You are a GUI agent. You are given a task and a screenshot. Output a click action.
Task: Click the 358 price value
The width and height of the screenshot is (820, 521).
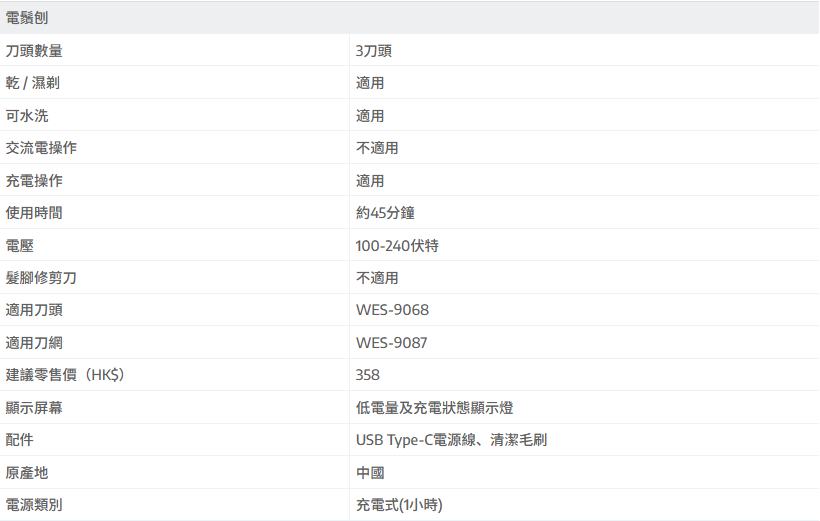click(368, 375)
